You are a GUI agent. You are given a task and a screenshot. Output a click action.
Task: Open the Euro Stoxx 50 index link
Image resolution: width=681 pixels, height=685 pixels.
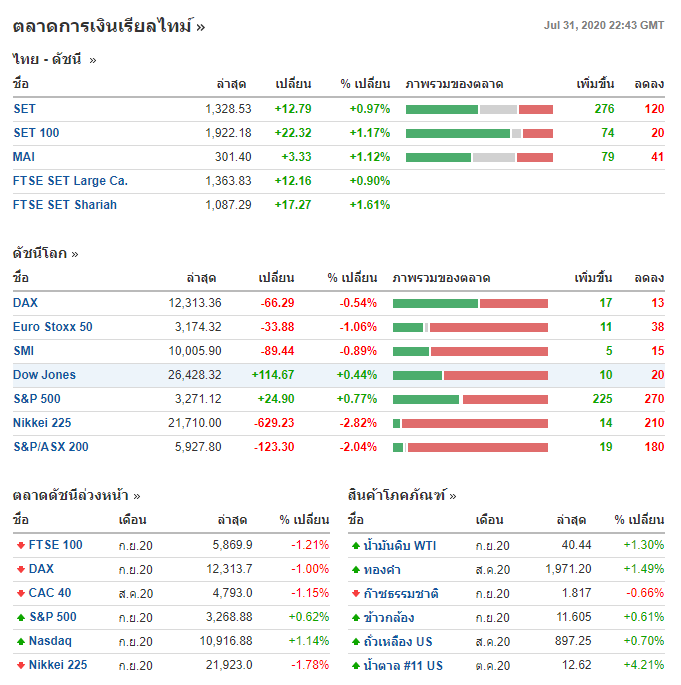53,327
